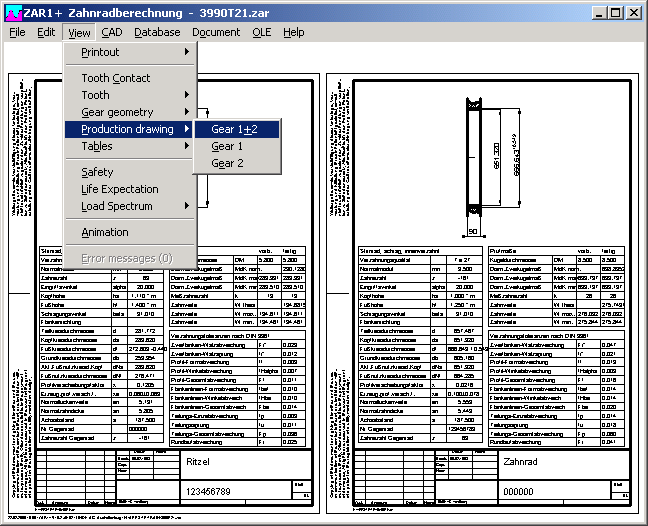
Task: Click the View menu header
Action: point(79,32)
